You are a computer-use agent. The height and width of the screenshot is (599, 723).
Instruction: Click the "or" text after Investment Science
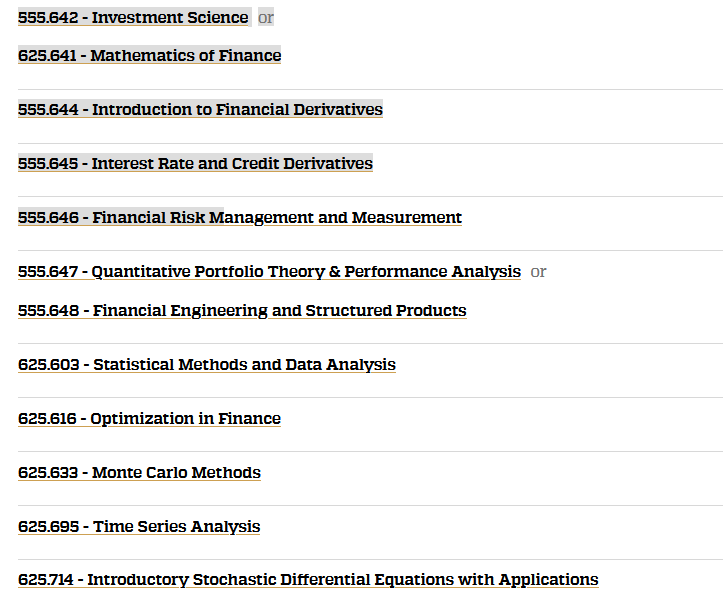click(x=266, y=18)
